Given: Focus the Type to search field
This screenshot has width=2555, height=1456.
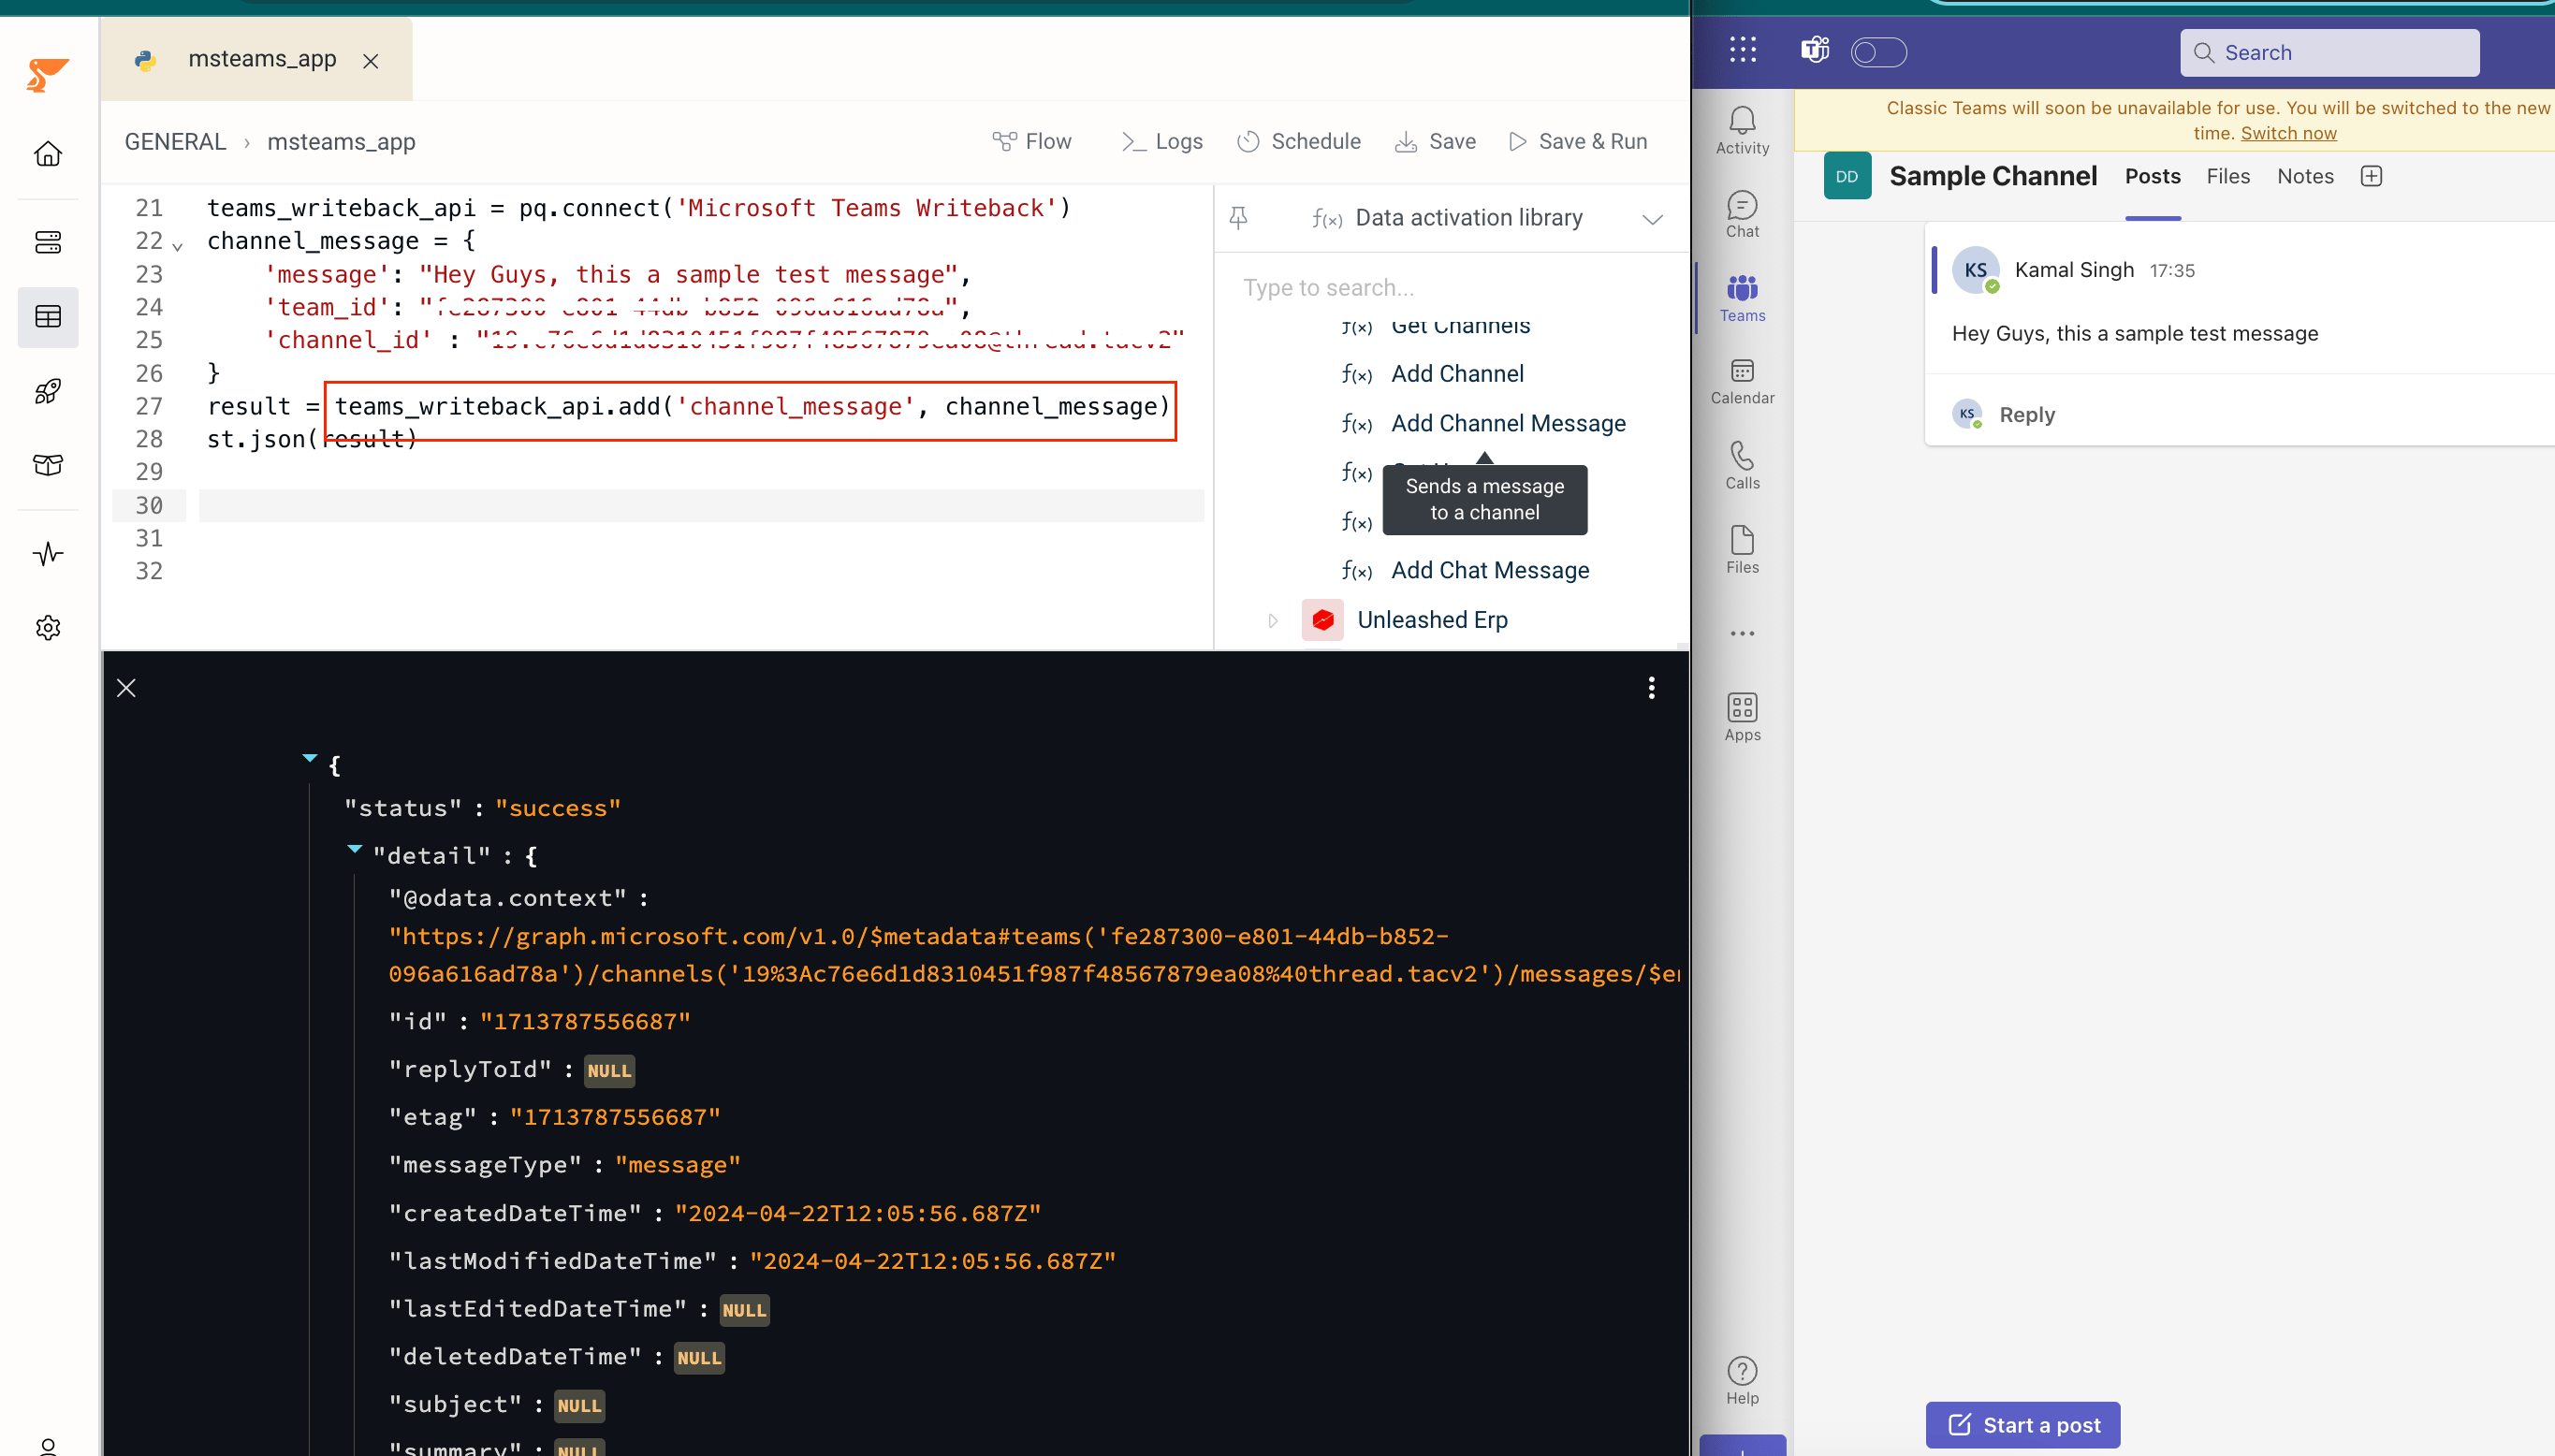Looking at the screenshot, I should (x=1450, y=288).
